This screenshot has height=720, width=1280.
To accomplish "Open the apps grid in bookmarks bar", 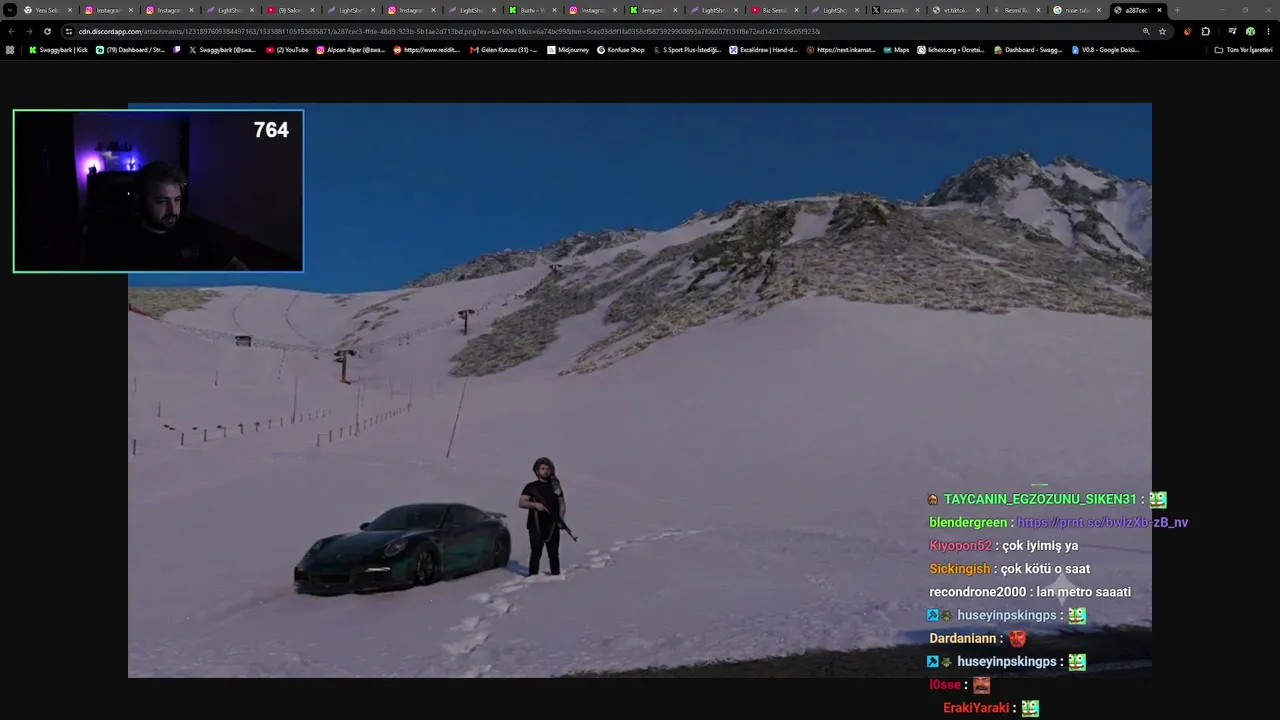I will (x=10, y=49).
